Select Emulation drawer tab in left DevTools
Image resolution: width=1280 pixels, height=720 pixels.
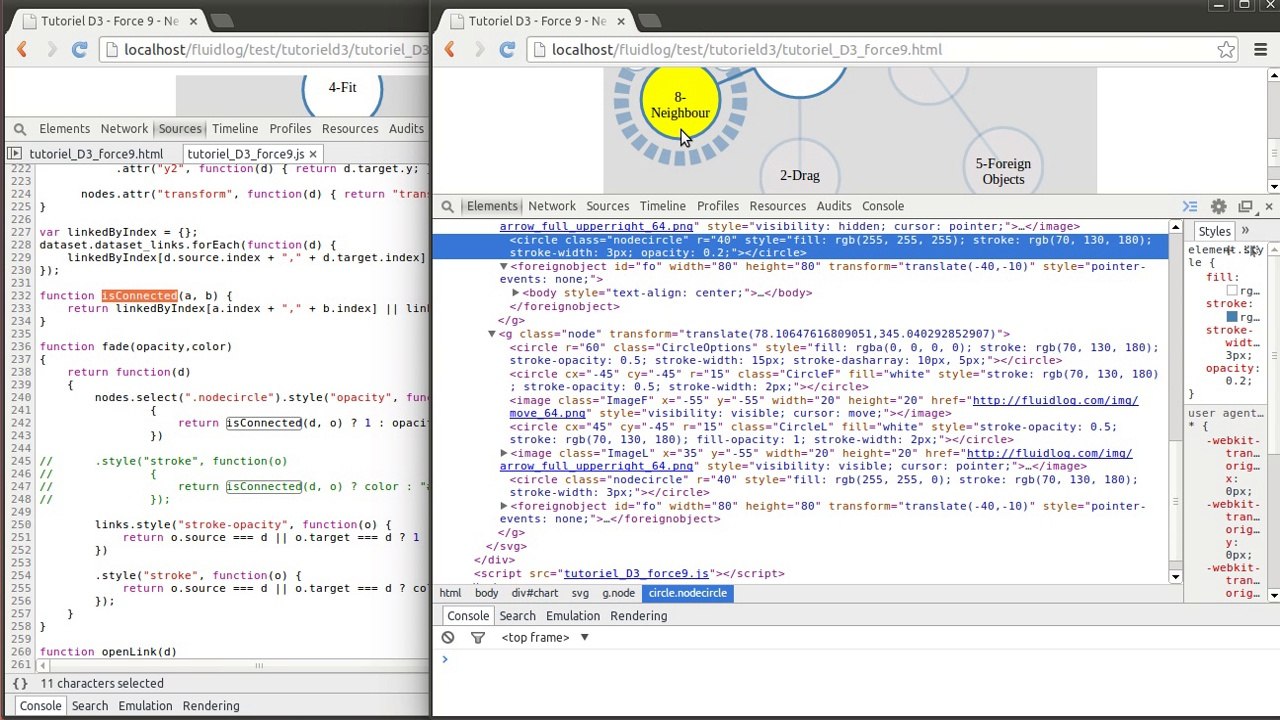pyautogui.click(x=145, y=706)
